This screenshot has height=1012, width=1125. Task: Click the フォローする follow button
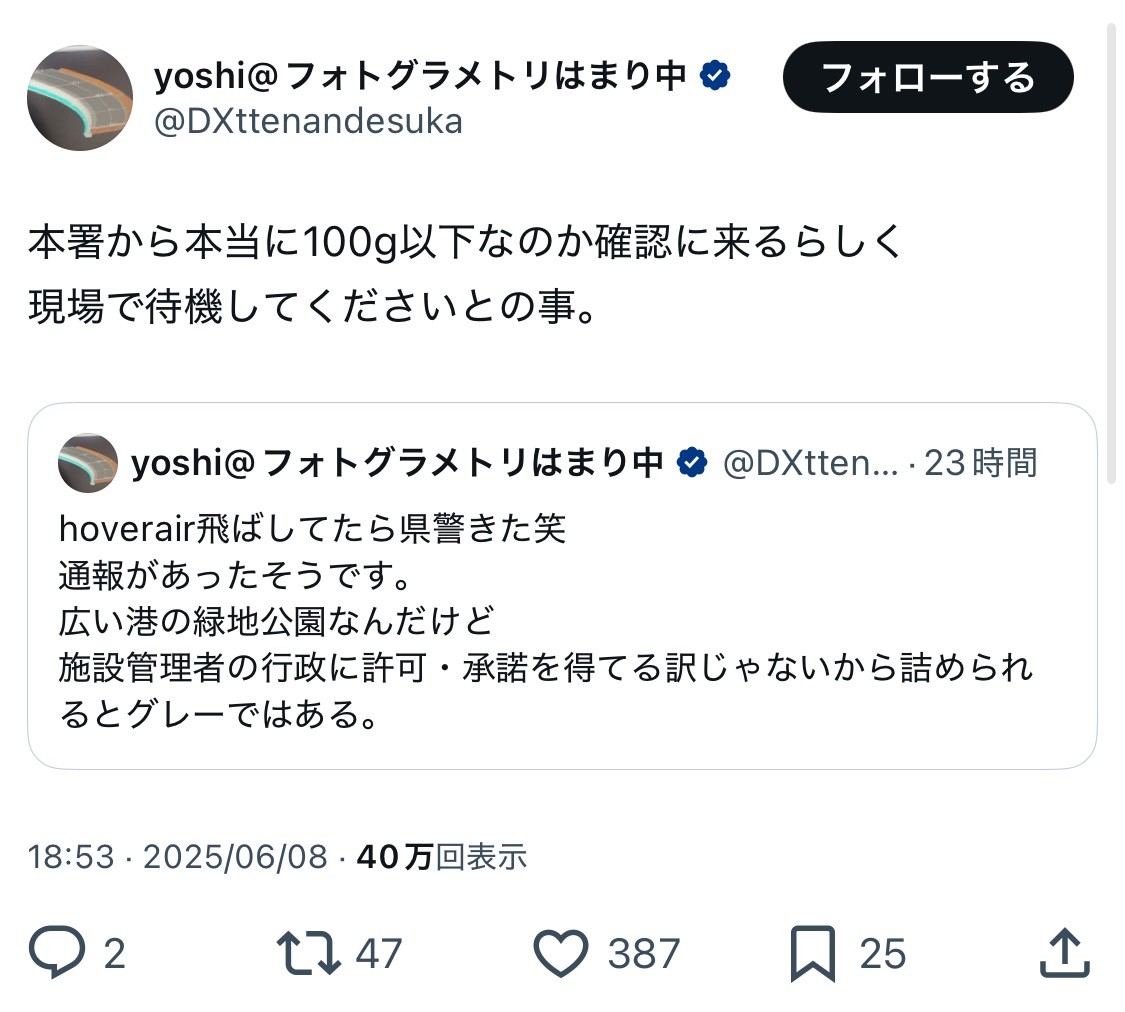click(928, 77)
